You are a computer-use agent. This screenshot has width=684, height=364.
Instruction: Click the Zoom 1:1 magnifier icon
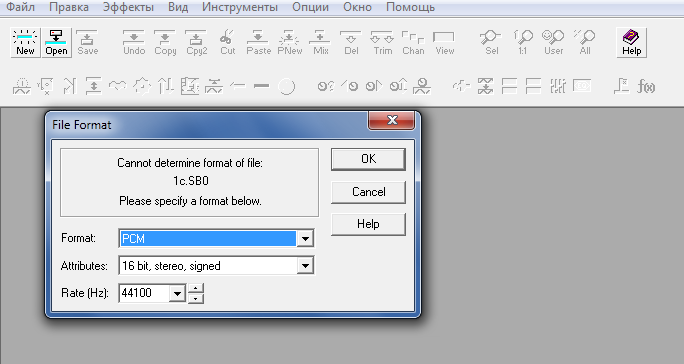tap(523, 42)
